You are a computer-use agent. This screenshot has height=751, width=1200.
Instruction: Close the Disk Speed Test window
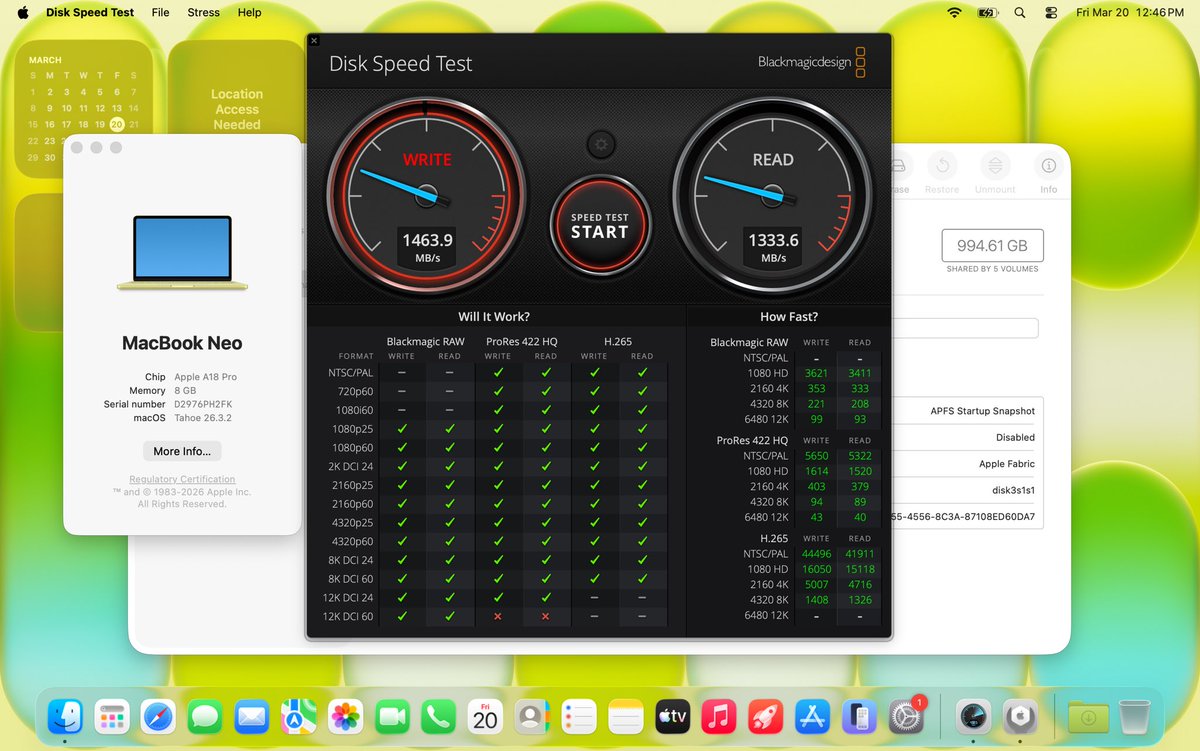pyautogui.click(x=314, y=41)
